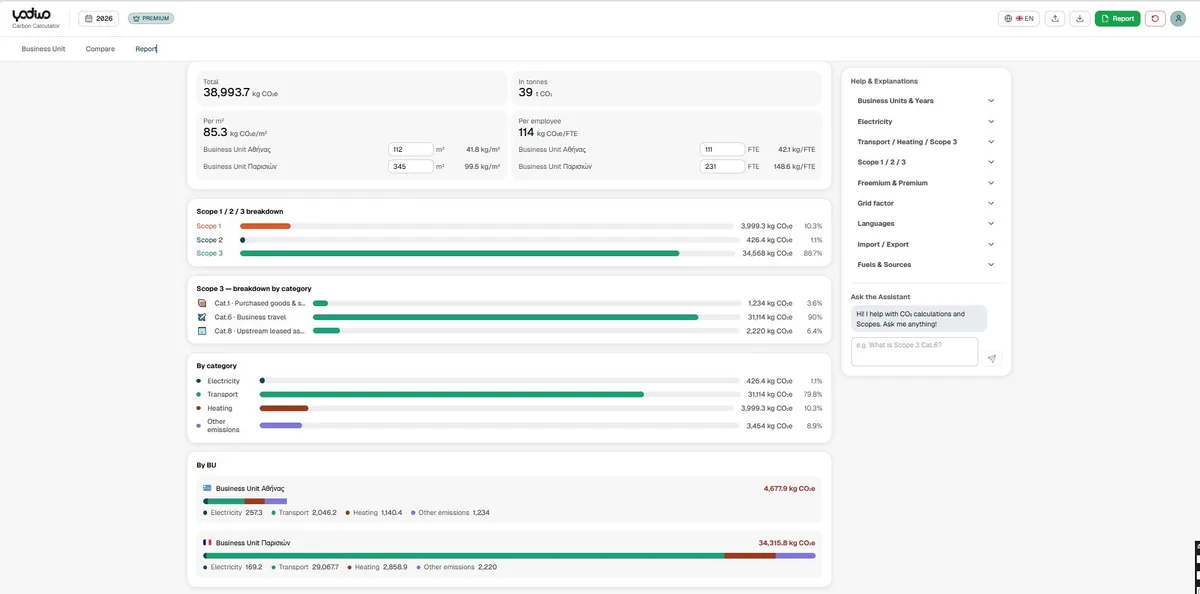The height and width of the screenshot is (594, 1200).
Task: Switch to the Business Unit tab
Action: point(43,49)
